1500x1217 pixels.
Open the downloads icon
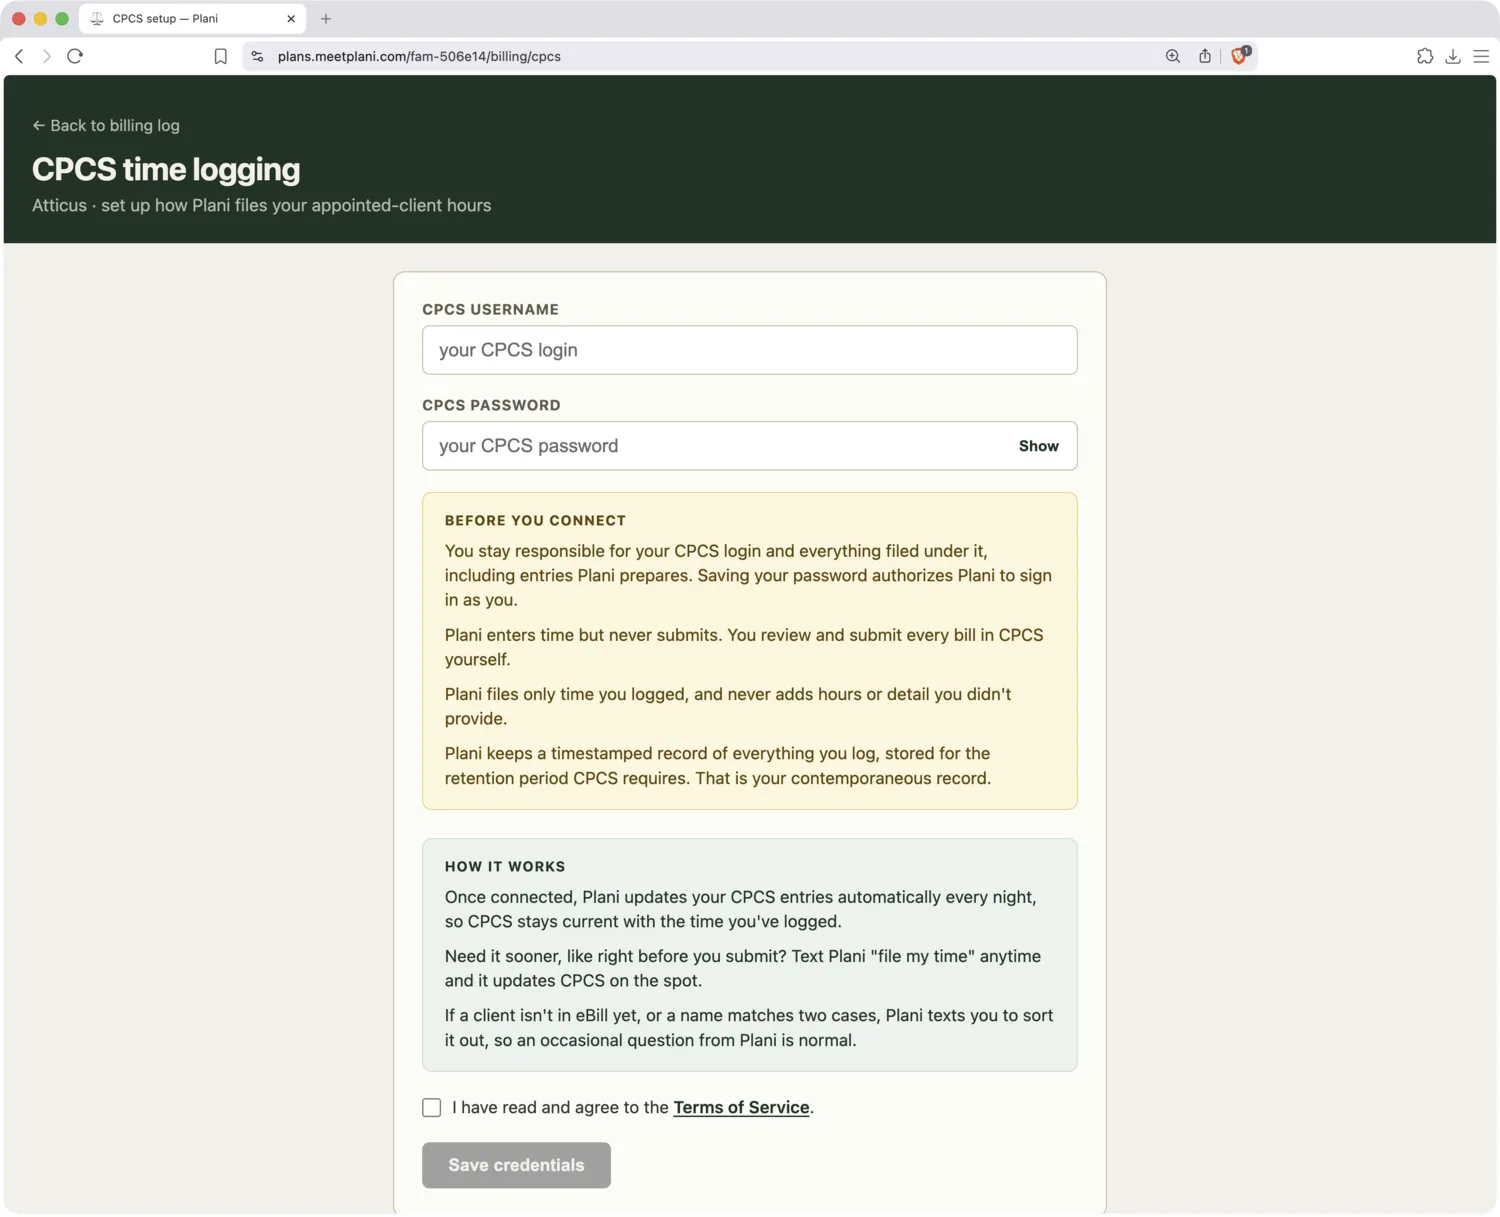[x=1453, y=56]
